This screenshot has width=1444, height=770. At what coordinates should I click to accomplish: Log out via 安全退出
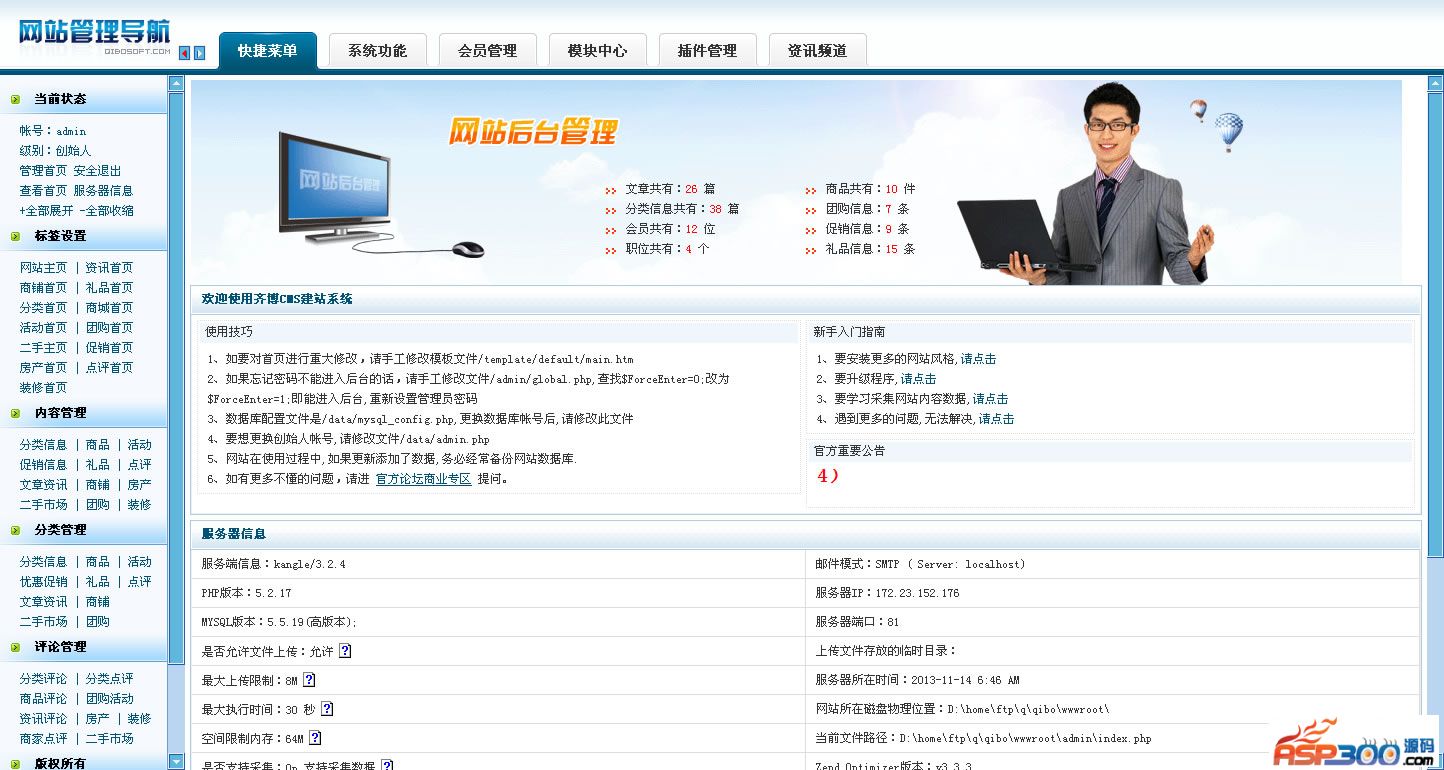(x=97, y=171)
